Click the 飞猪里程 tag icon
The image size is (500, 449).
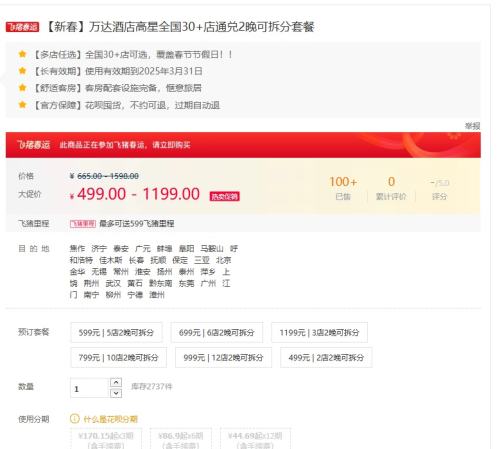83,224
